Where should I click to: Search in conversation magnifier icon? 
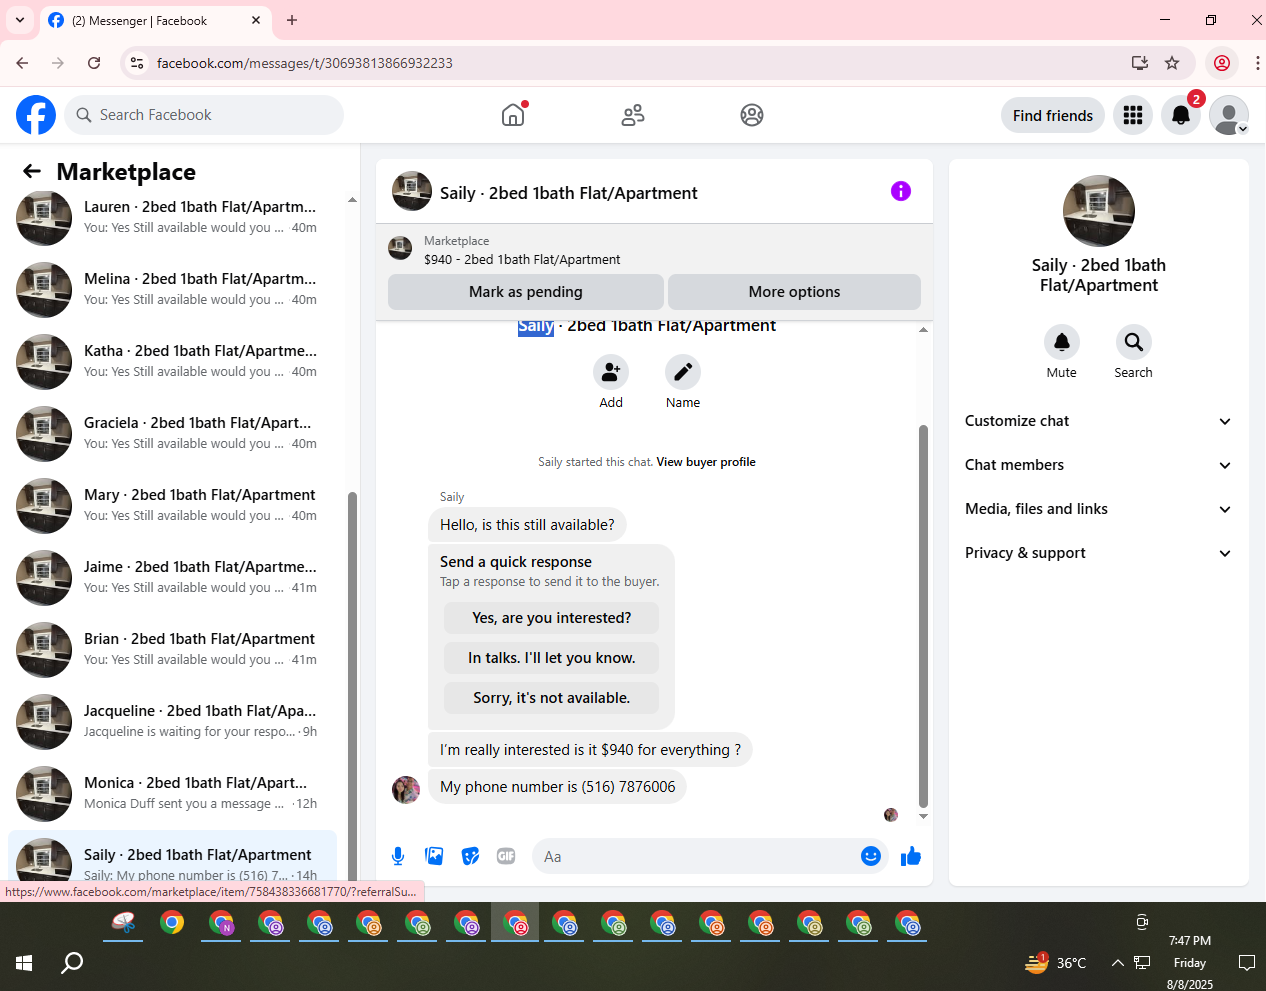tap(1134, 342)
